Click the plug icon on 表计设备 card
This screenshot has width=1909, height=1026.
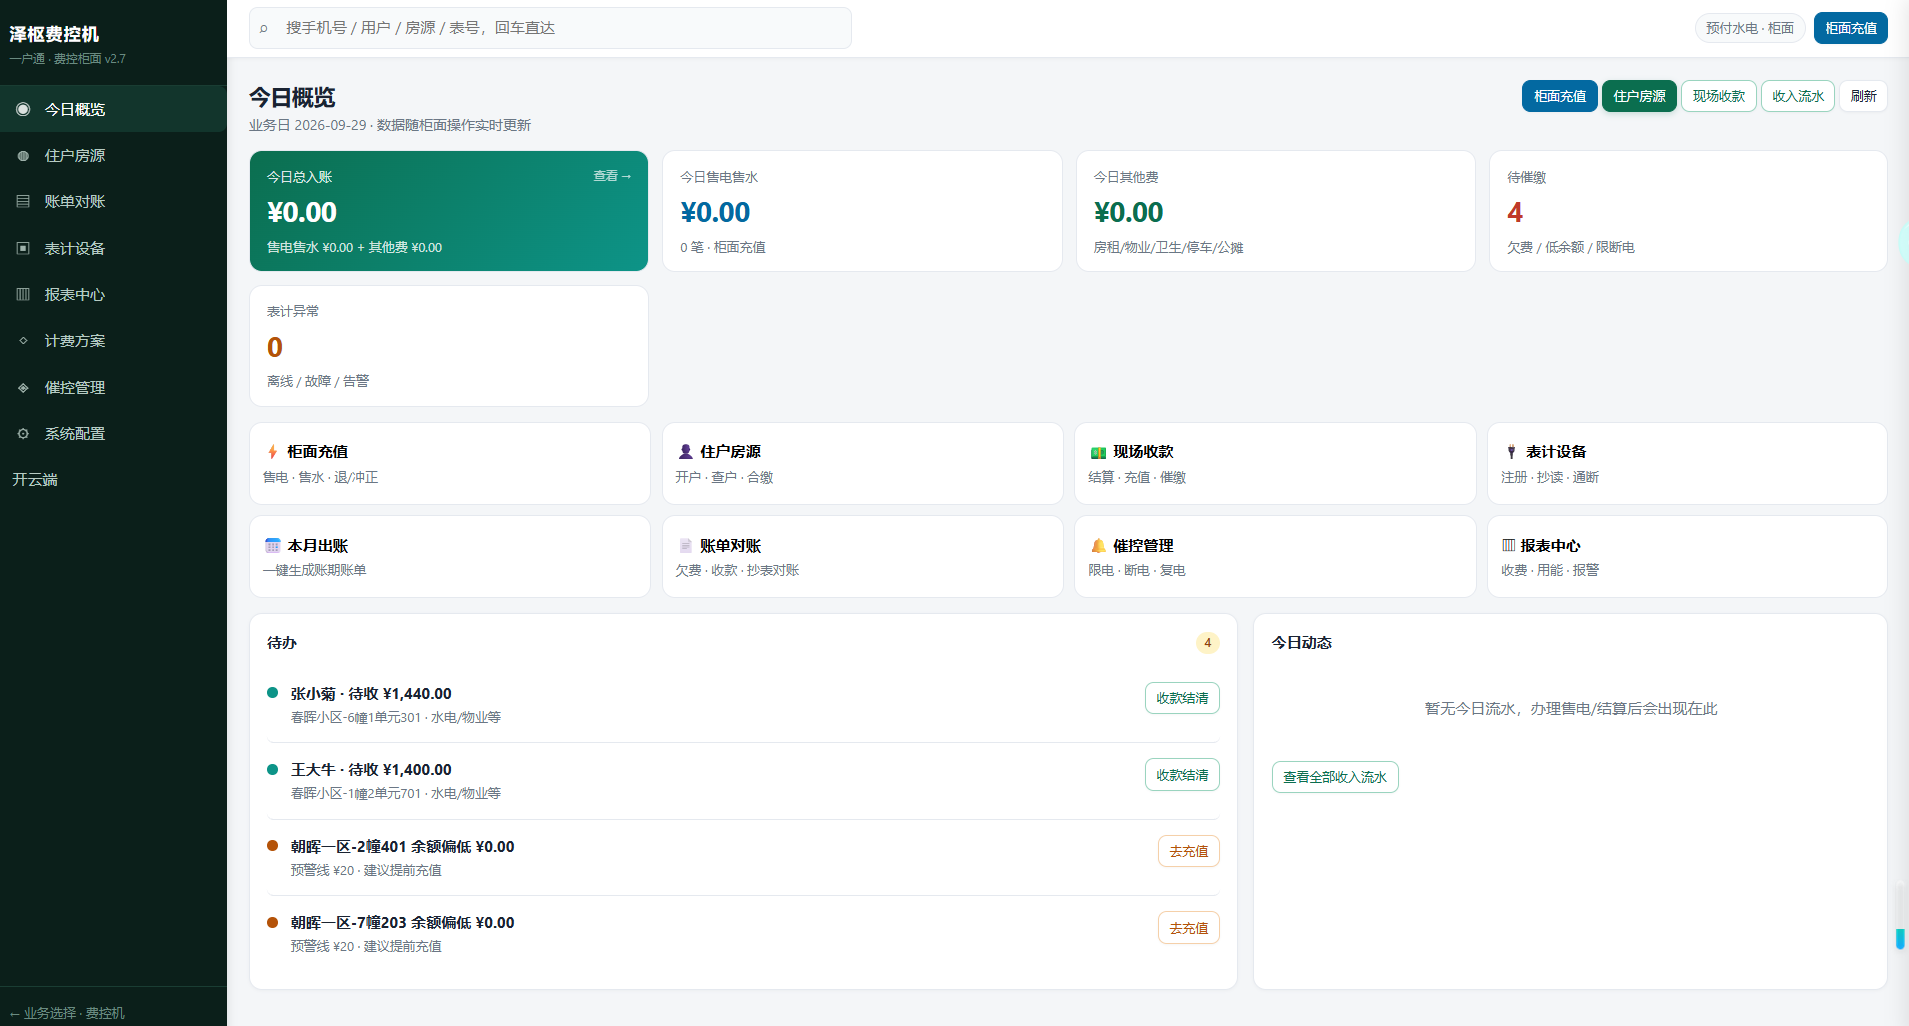coord(1511,452)
